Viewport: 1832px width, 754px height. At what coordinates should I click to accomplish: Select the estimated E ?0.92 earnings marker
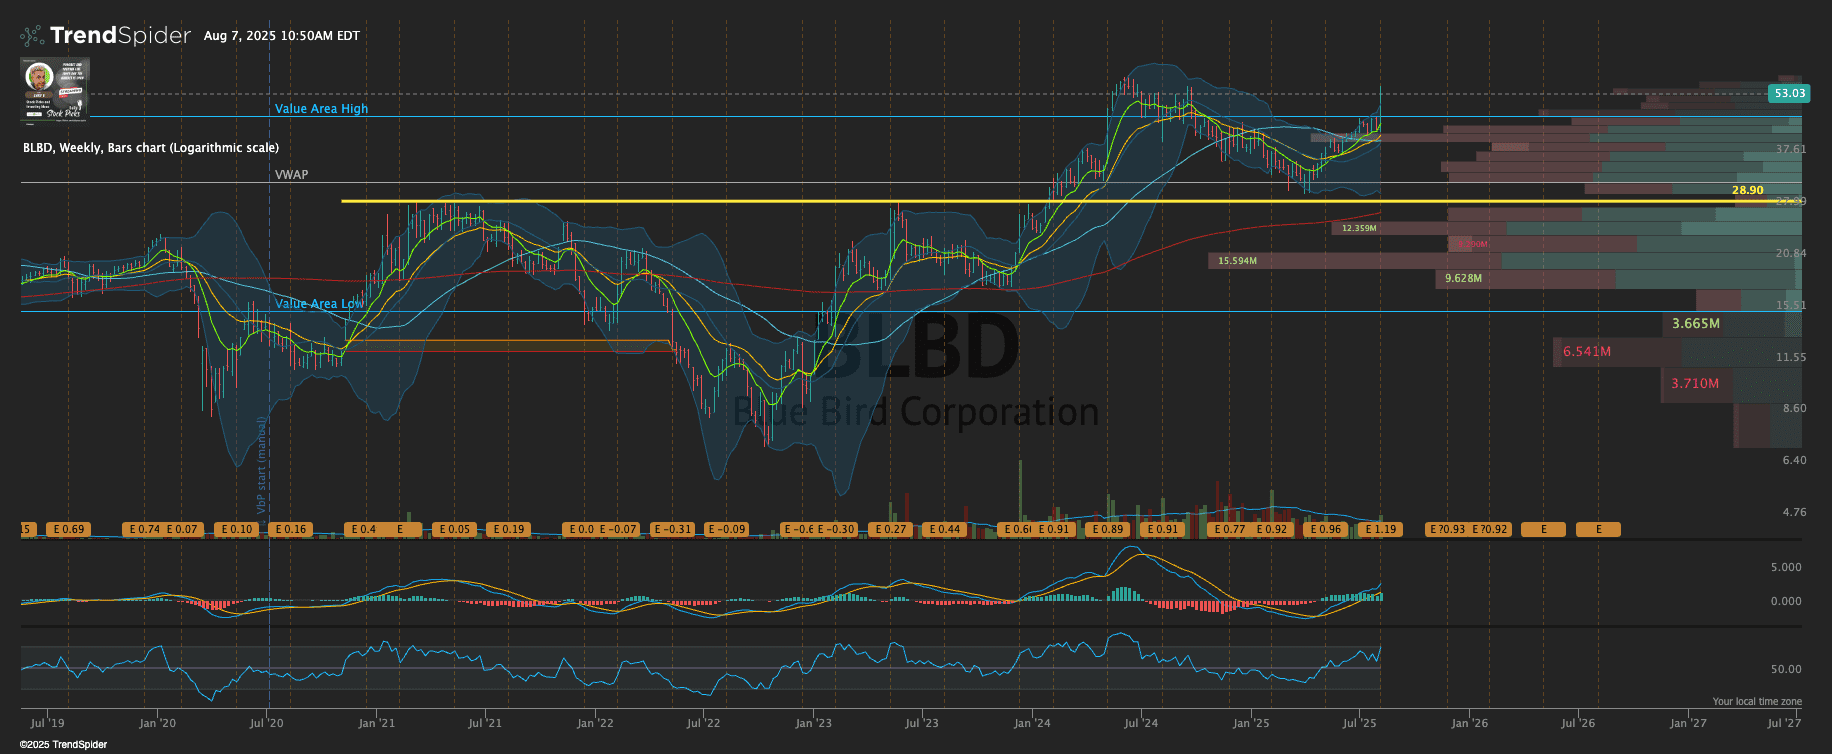(1490, 529)
